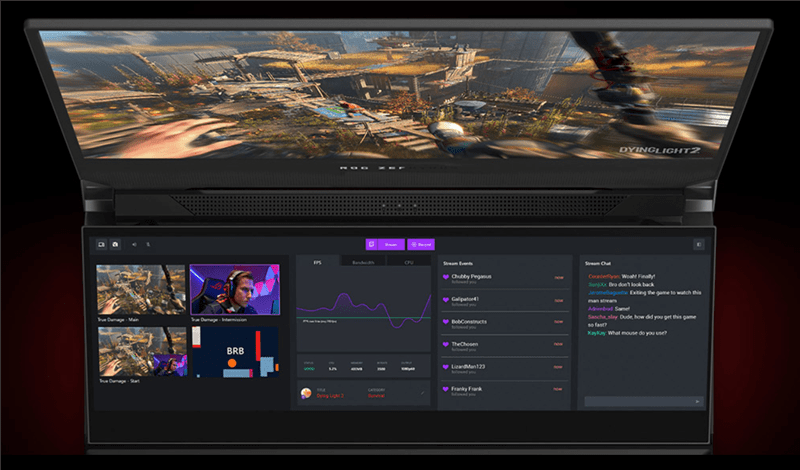The image size is (800, 470).
Task: Click the screenshot camera icon
Action: 115,244
